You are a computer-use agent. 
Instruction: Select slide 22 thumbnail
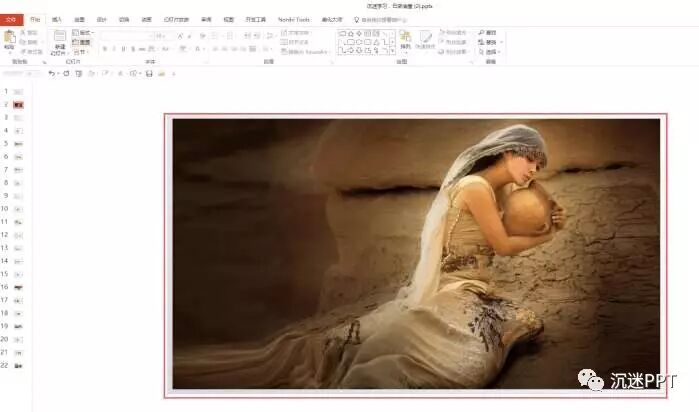pyautogui.click(x=18, y=366)
